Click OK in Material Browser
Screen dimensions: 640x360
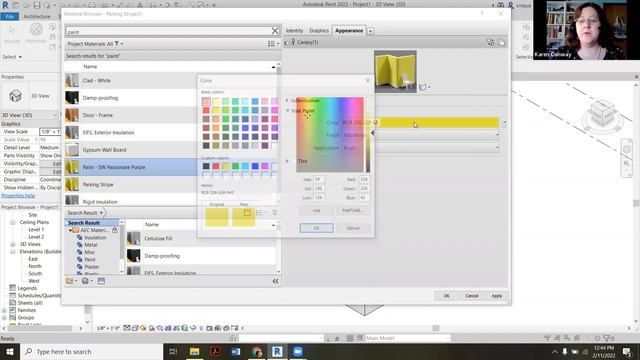pyautogui.click(x=447, y=296)
